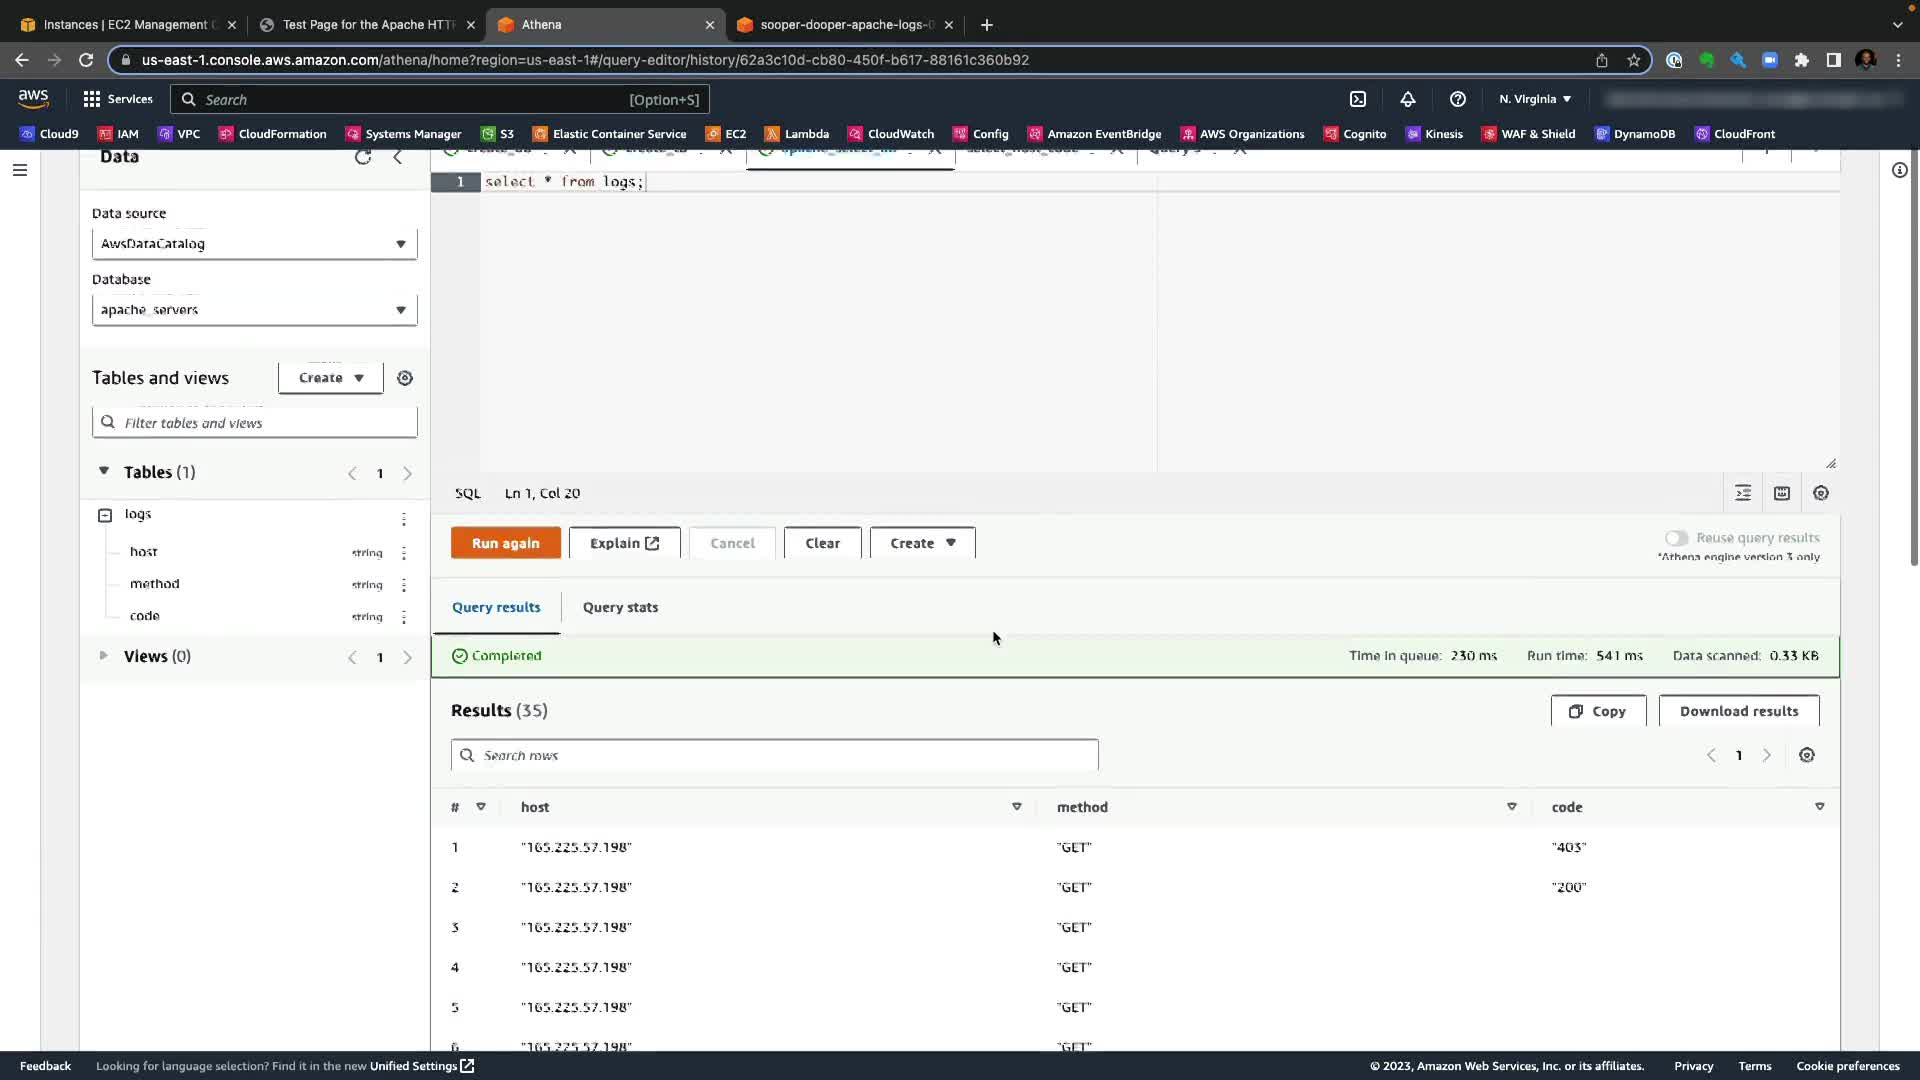Viewport: 1920px width, 1080px height.
Task: Collapse the logs table columns
Action: click(x=105, y=515)
